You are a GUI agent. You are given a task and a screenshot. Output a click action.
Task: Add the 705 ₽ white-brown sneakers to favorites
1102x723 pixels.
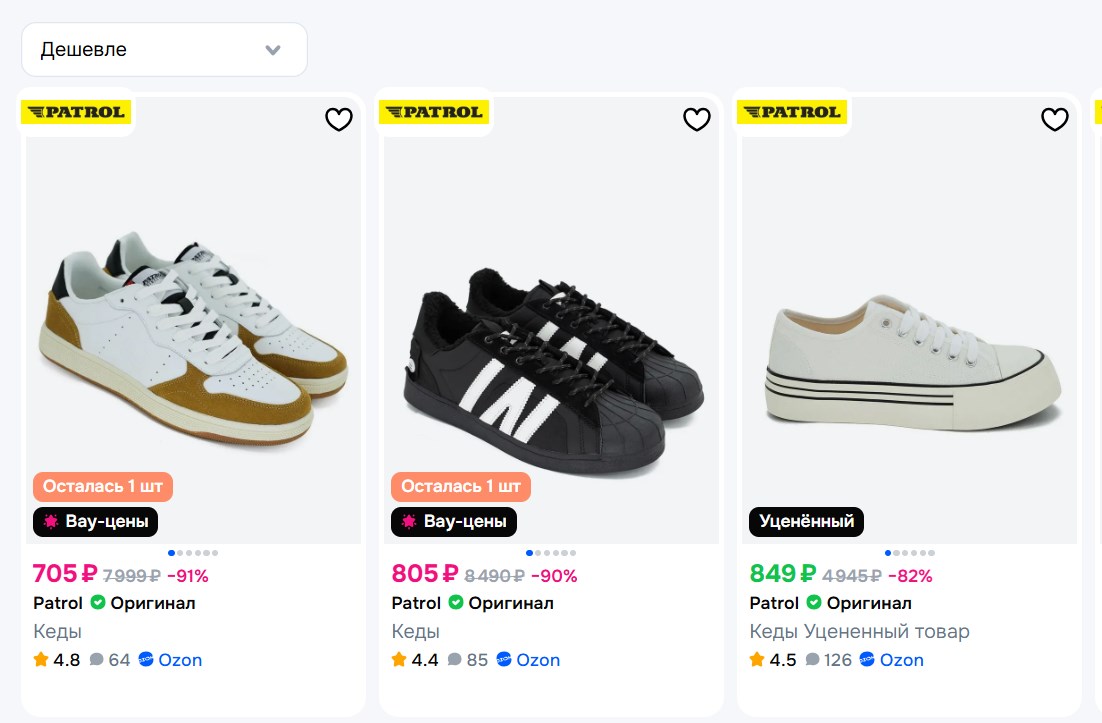[339, 120]
